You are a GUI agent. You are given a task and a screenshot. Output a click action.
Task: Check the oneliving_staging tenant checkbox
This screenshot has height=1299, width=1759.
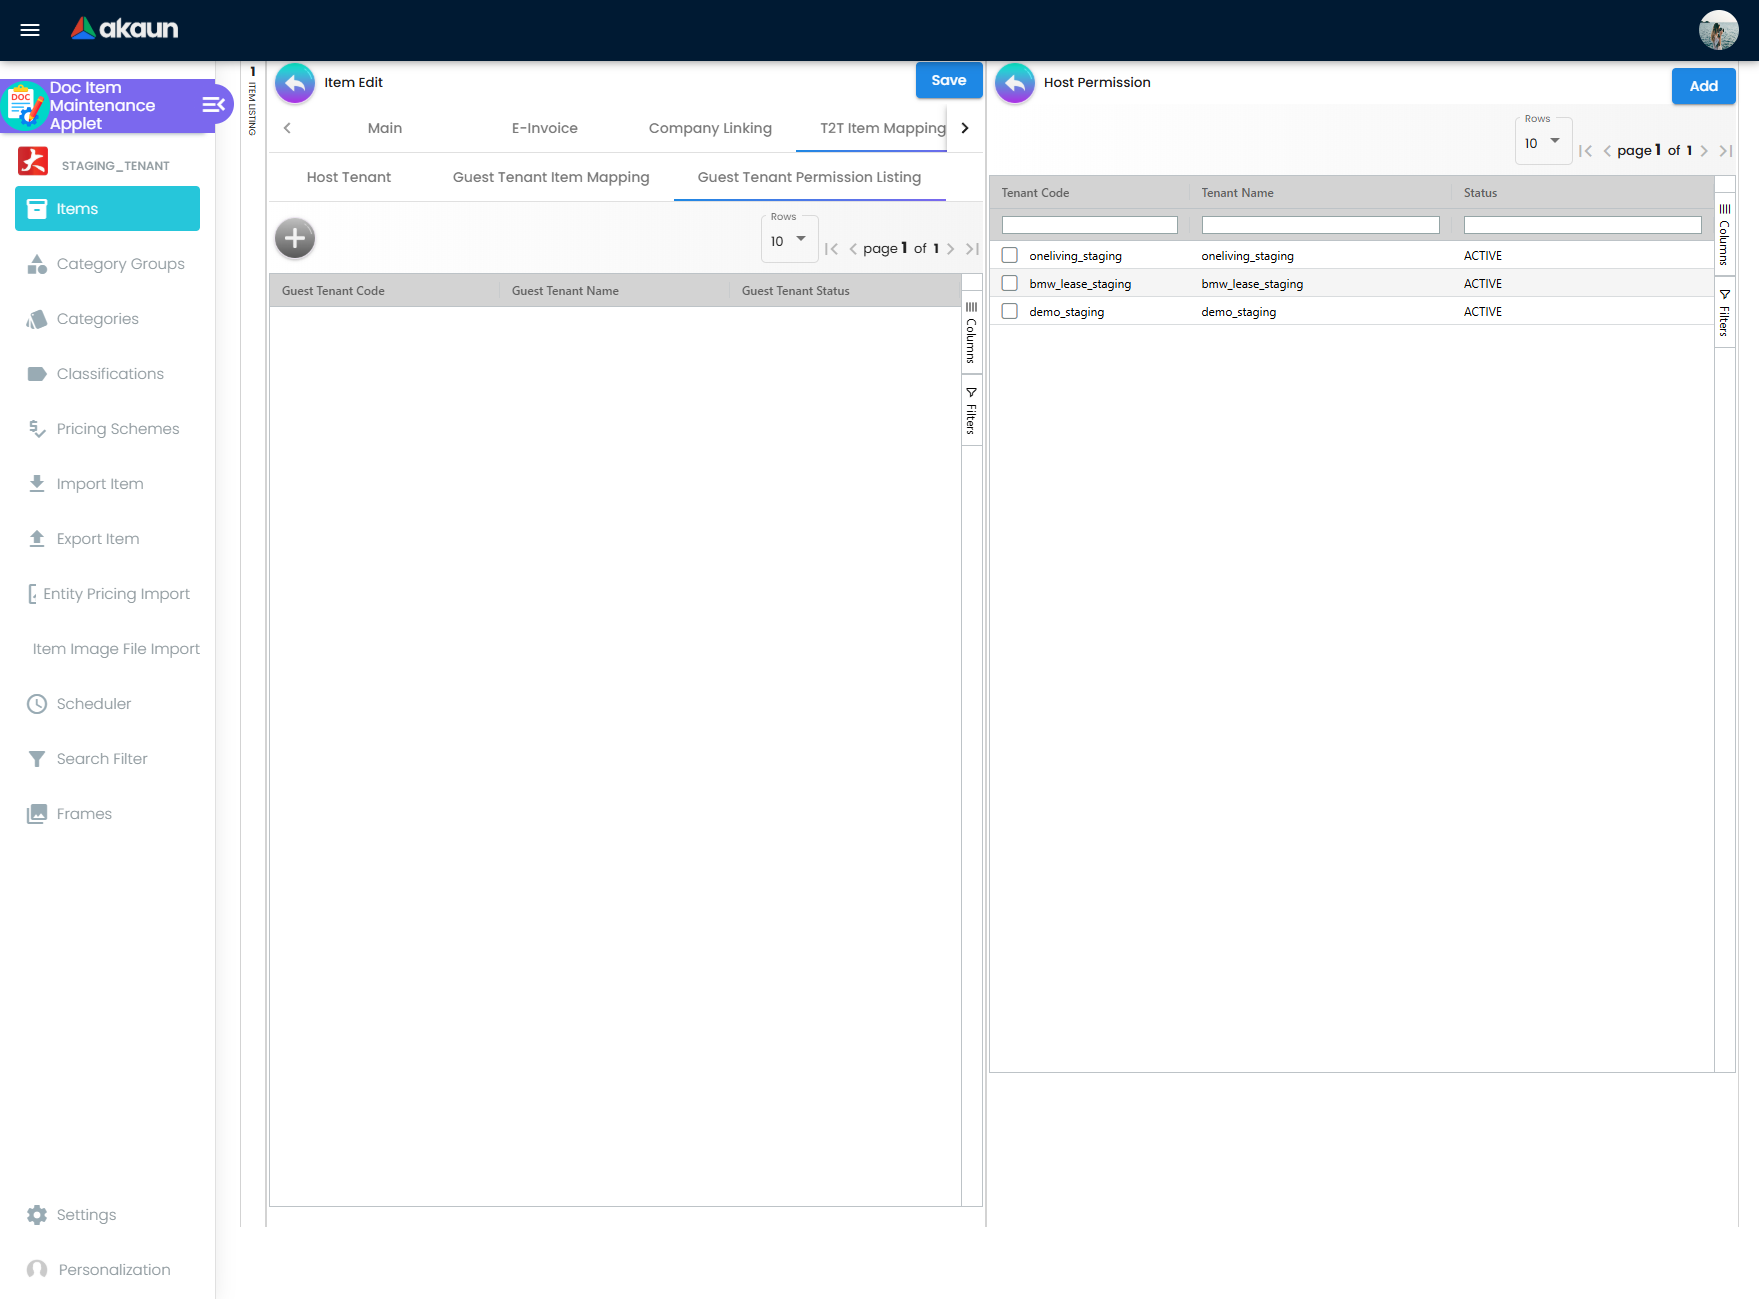[x=1010, y=256]
